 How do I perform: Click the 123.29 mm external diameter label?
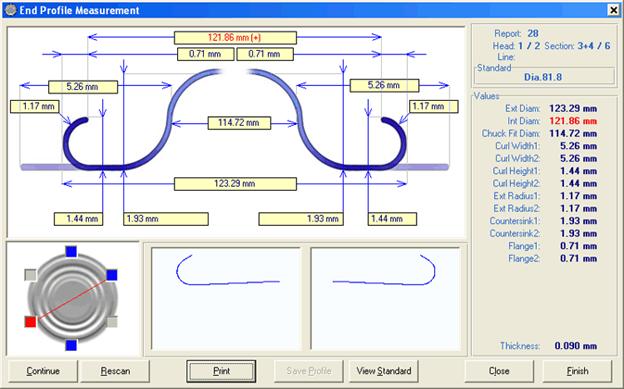[x=235, y=184]
